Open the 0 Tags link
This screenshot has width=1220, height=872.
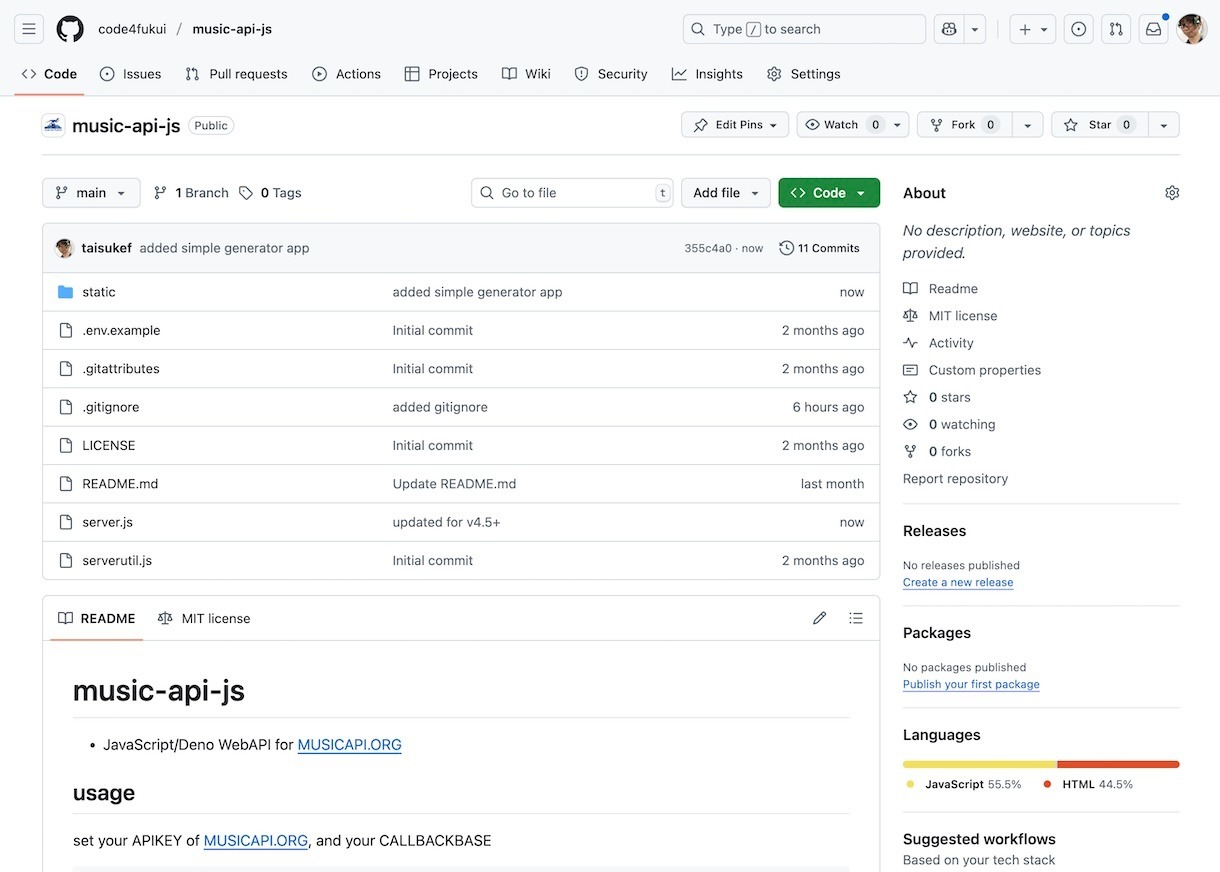pyautogui.click(x=270, y=193)
